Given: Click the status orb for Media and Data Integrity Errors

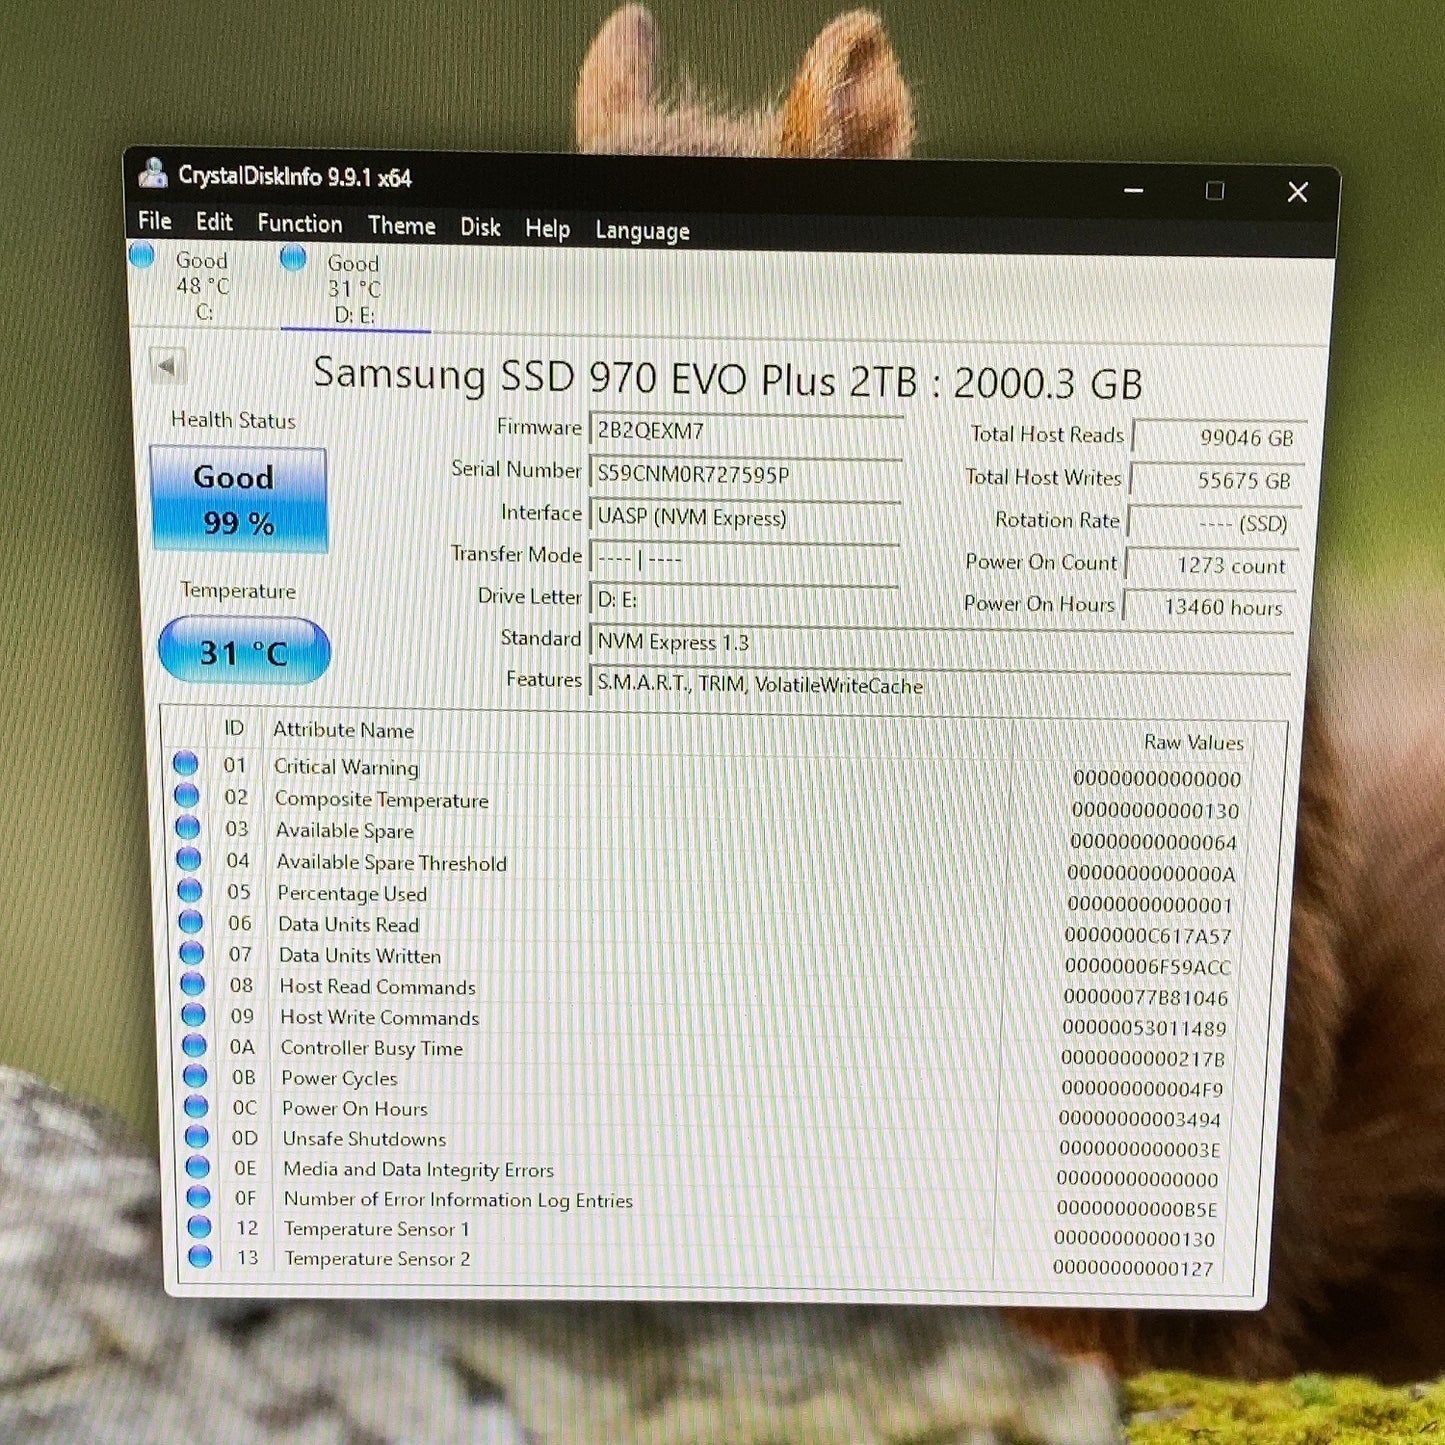Looking at the screenshot, I should click(x=198, y=1167).
